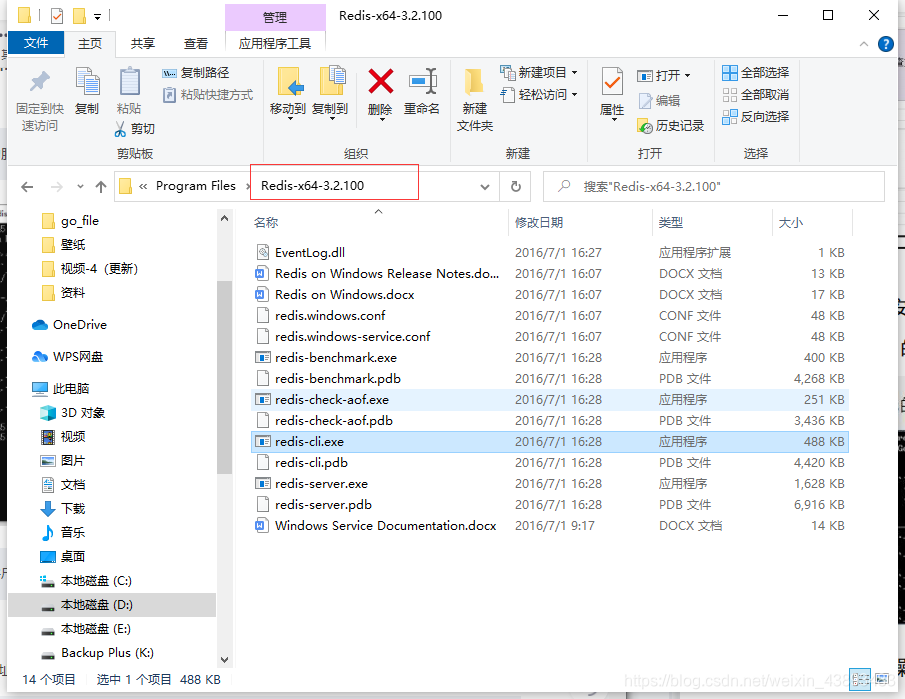Click the Copy ribbon icon

pyautogui.click(x=87, y=91)
